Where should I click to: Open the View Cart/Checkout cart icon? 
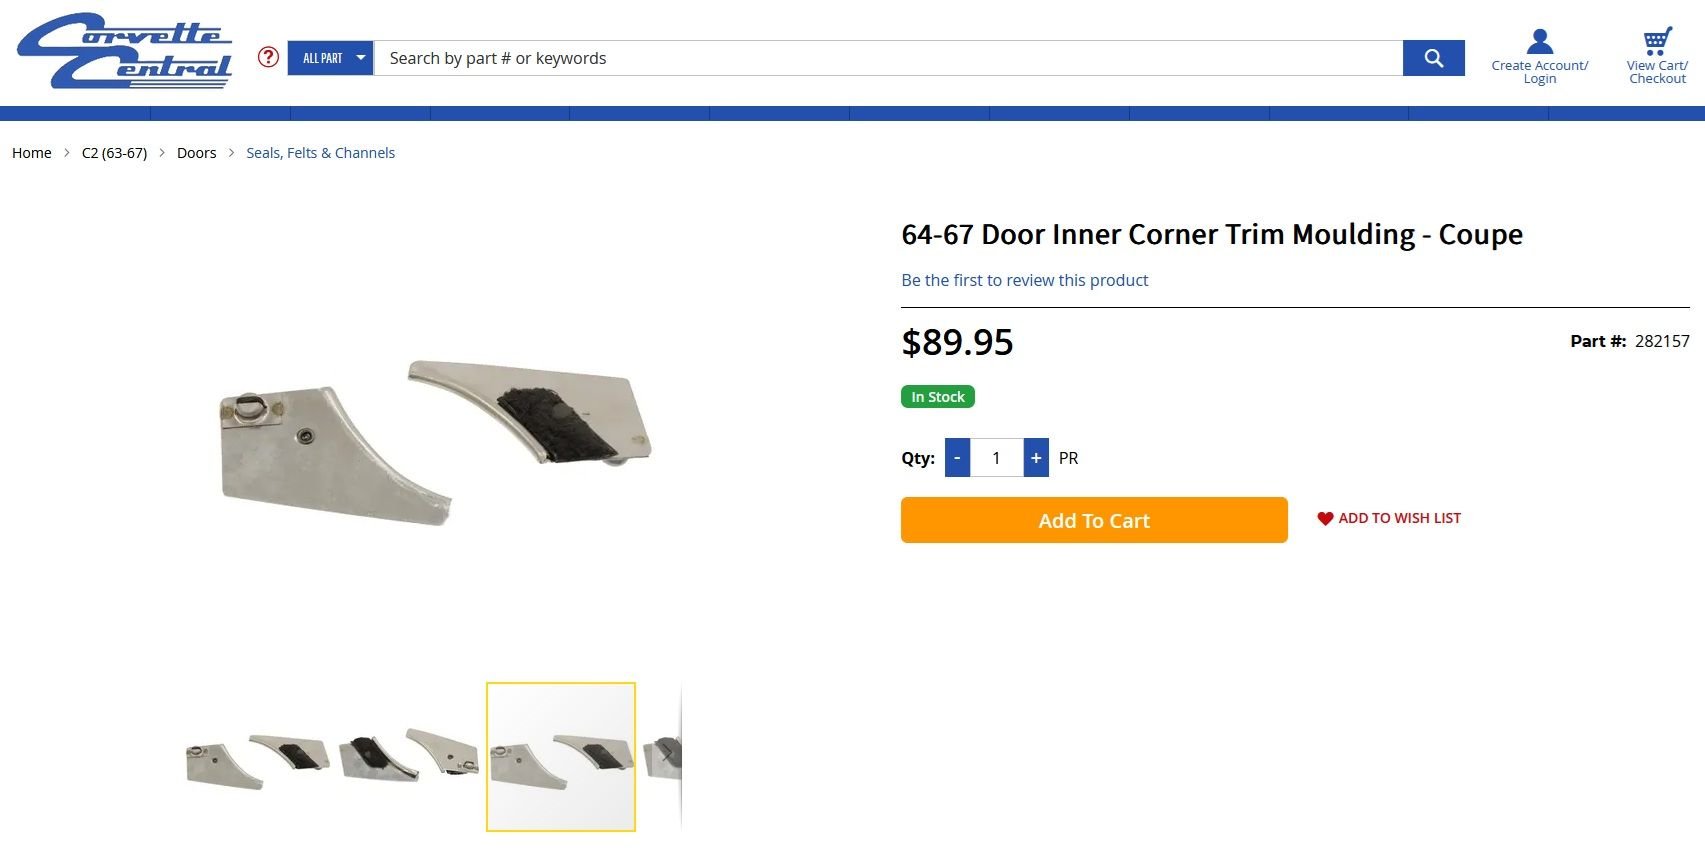[1657, 42]
